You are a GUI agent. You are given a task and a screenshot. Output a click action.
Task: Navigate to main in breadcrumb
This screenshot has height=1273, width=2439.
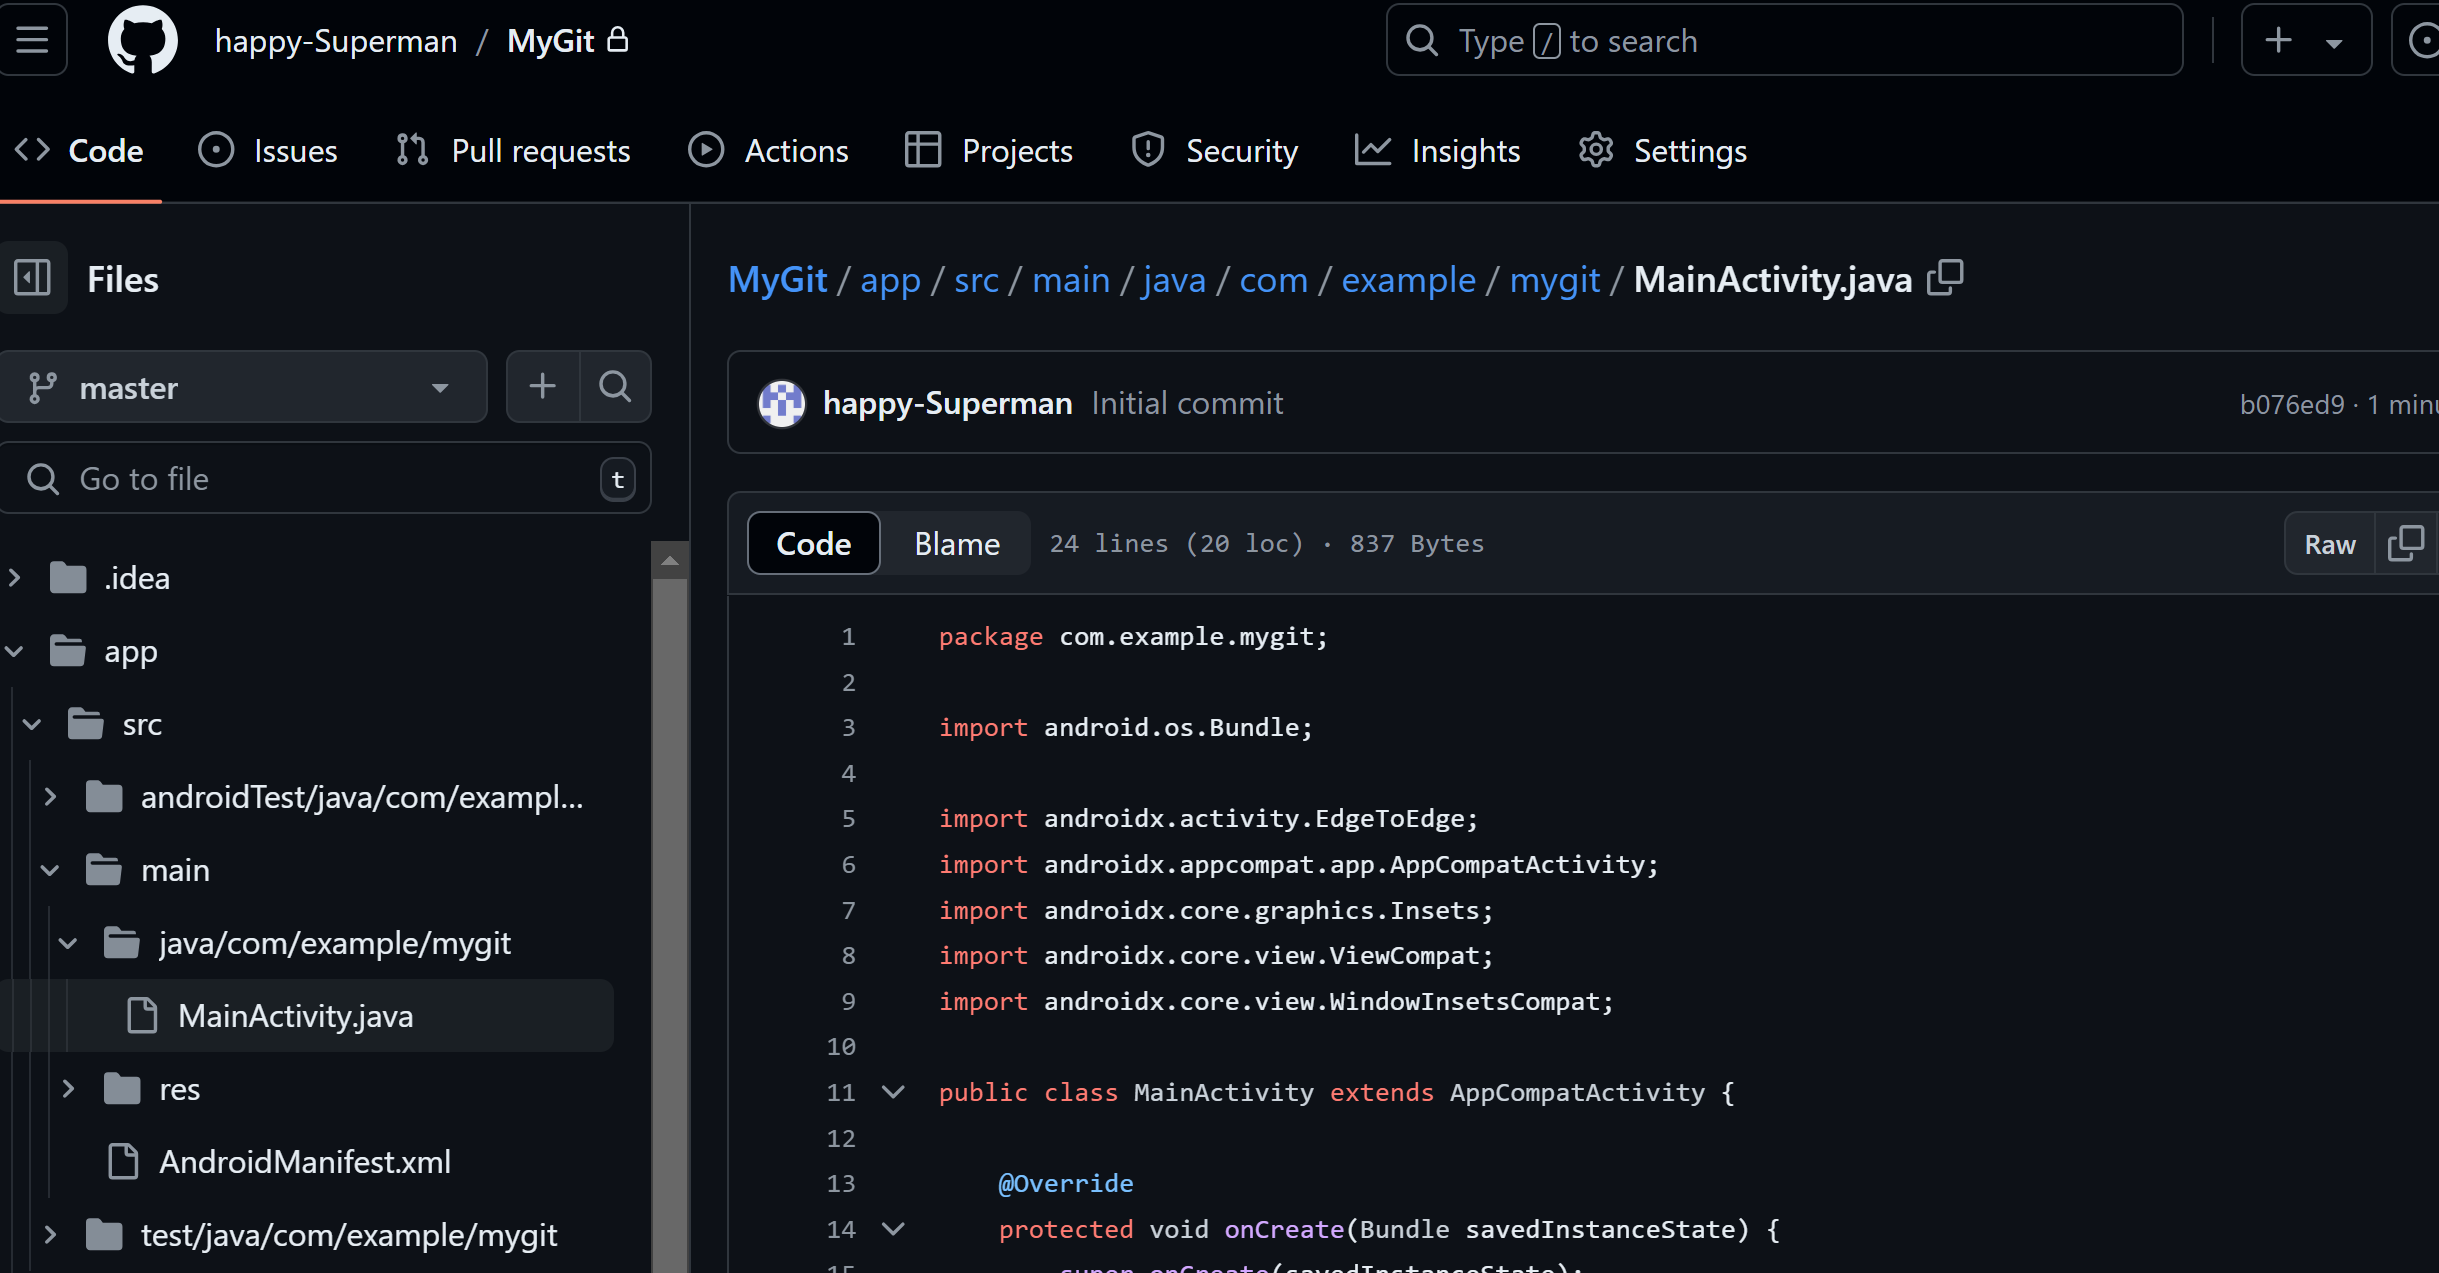tap(1071, 280)
